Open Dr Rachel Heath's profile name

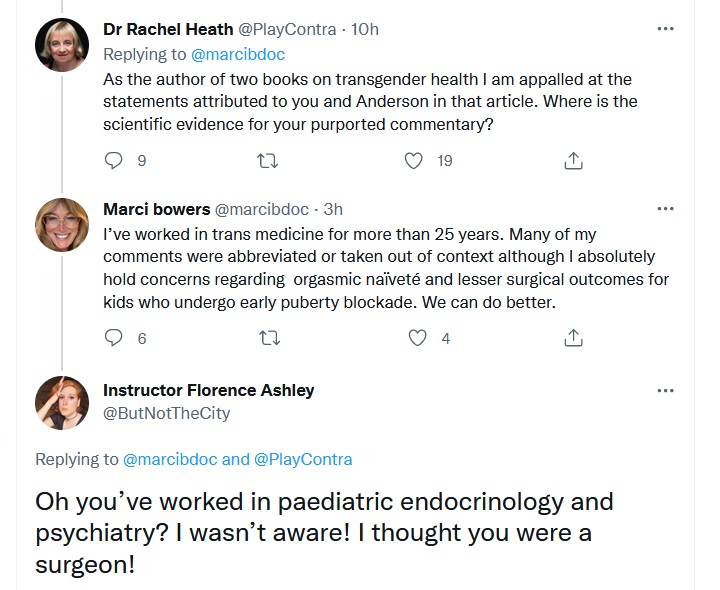168,29
